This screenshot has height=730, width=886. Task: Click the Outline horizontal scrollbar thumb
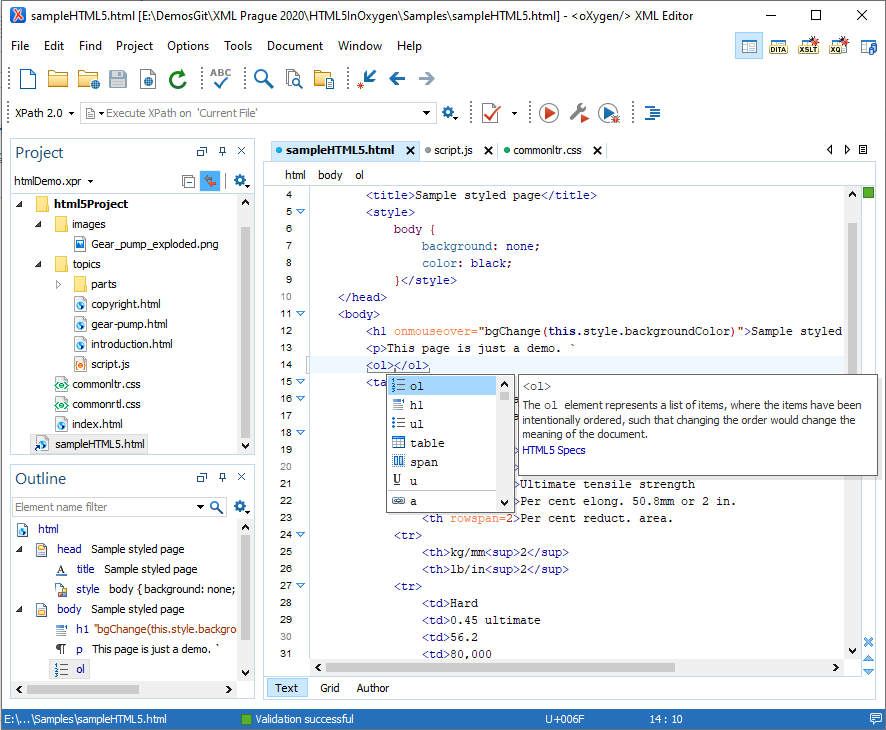point(82,689)
